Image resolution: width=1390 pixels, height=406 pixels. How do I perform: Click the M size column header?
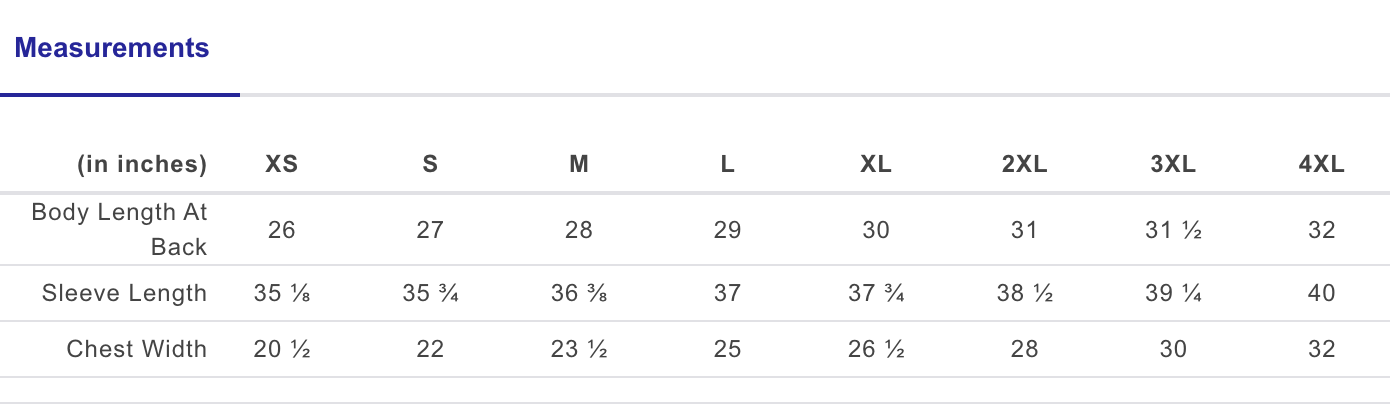click(579, 165)
